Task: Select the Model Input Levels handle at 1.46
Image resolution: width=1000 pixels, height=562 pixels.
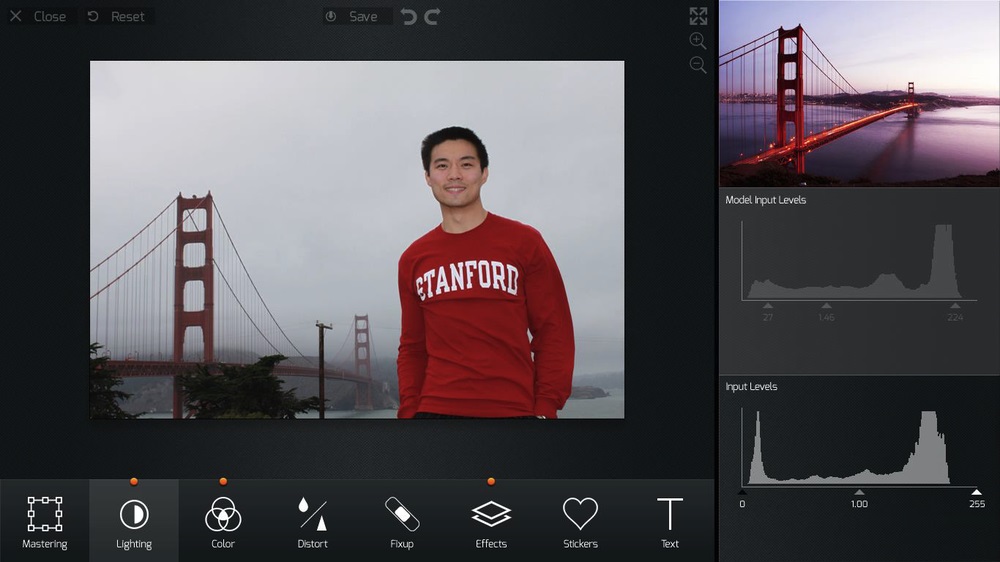Action: point(826,306)
